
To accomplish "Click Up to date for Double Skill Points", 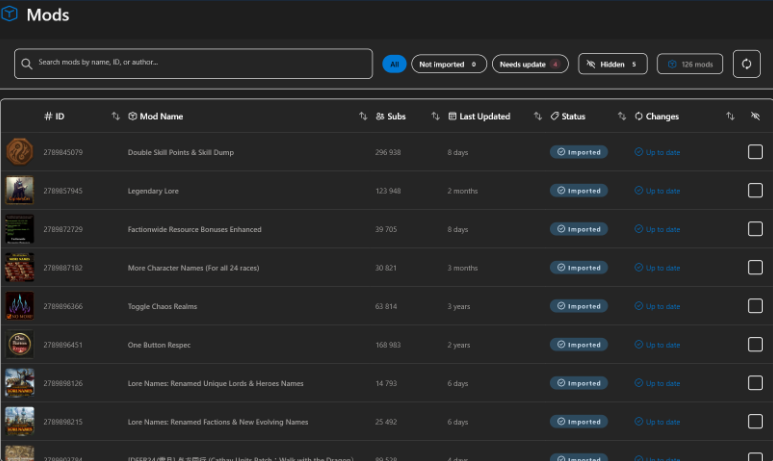I will click(657, 152).
